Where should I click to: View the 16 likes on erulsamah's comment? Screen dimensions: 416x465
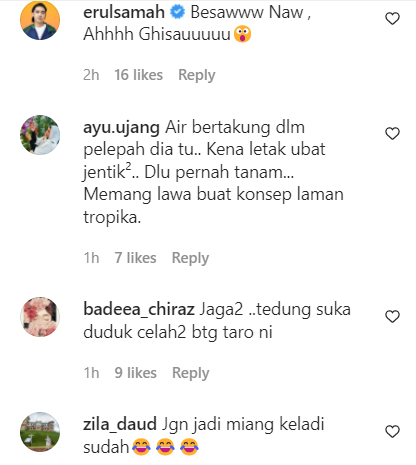pyautogui.click(x=139, y=75)
